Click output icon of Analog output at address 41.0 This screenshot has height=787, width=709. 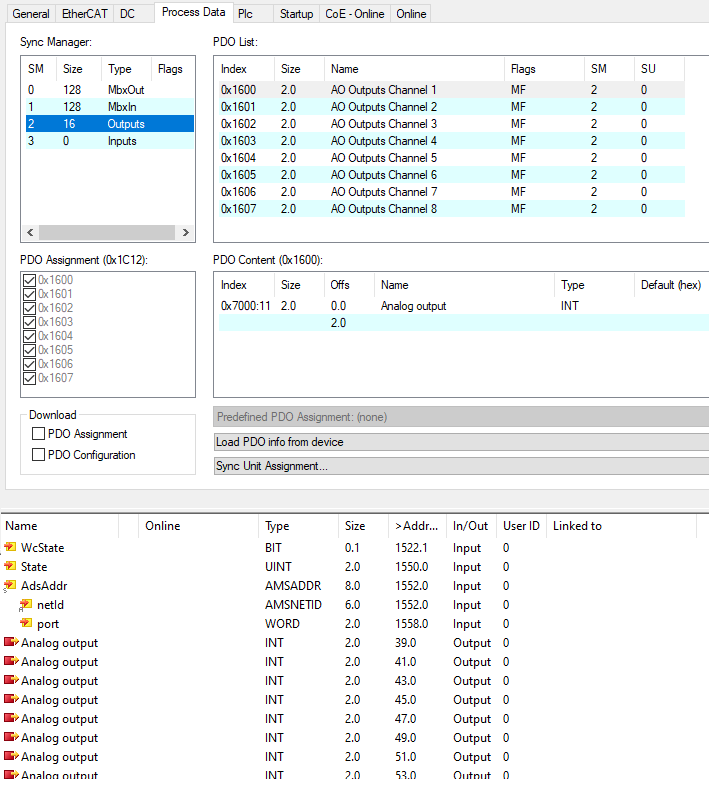point(11,661)
